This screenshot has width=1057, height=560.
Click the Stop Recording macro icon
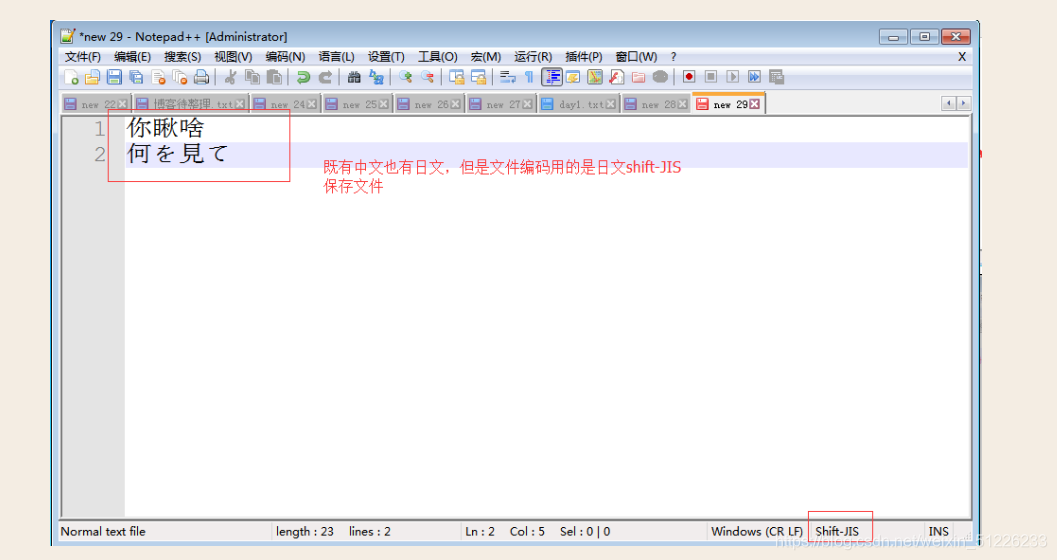(711, 77)
